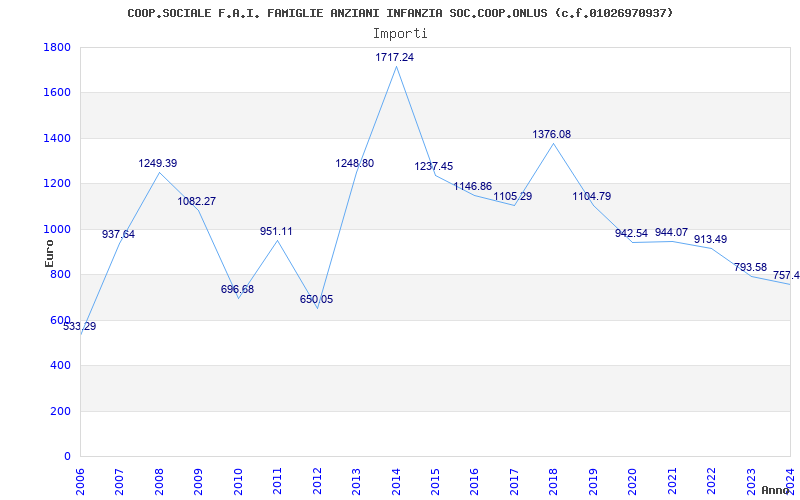
Task: Select the 1376.08 data label
Action: 551,135
